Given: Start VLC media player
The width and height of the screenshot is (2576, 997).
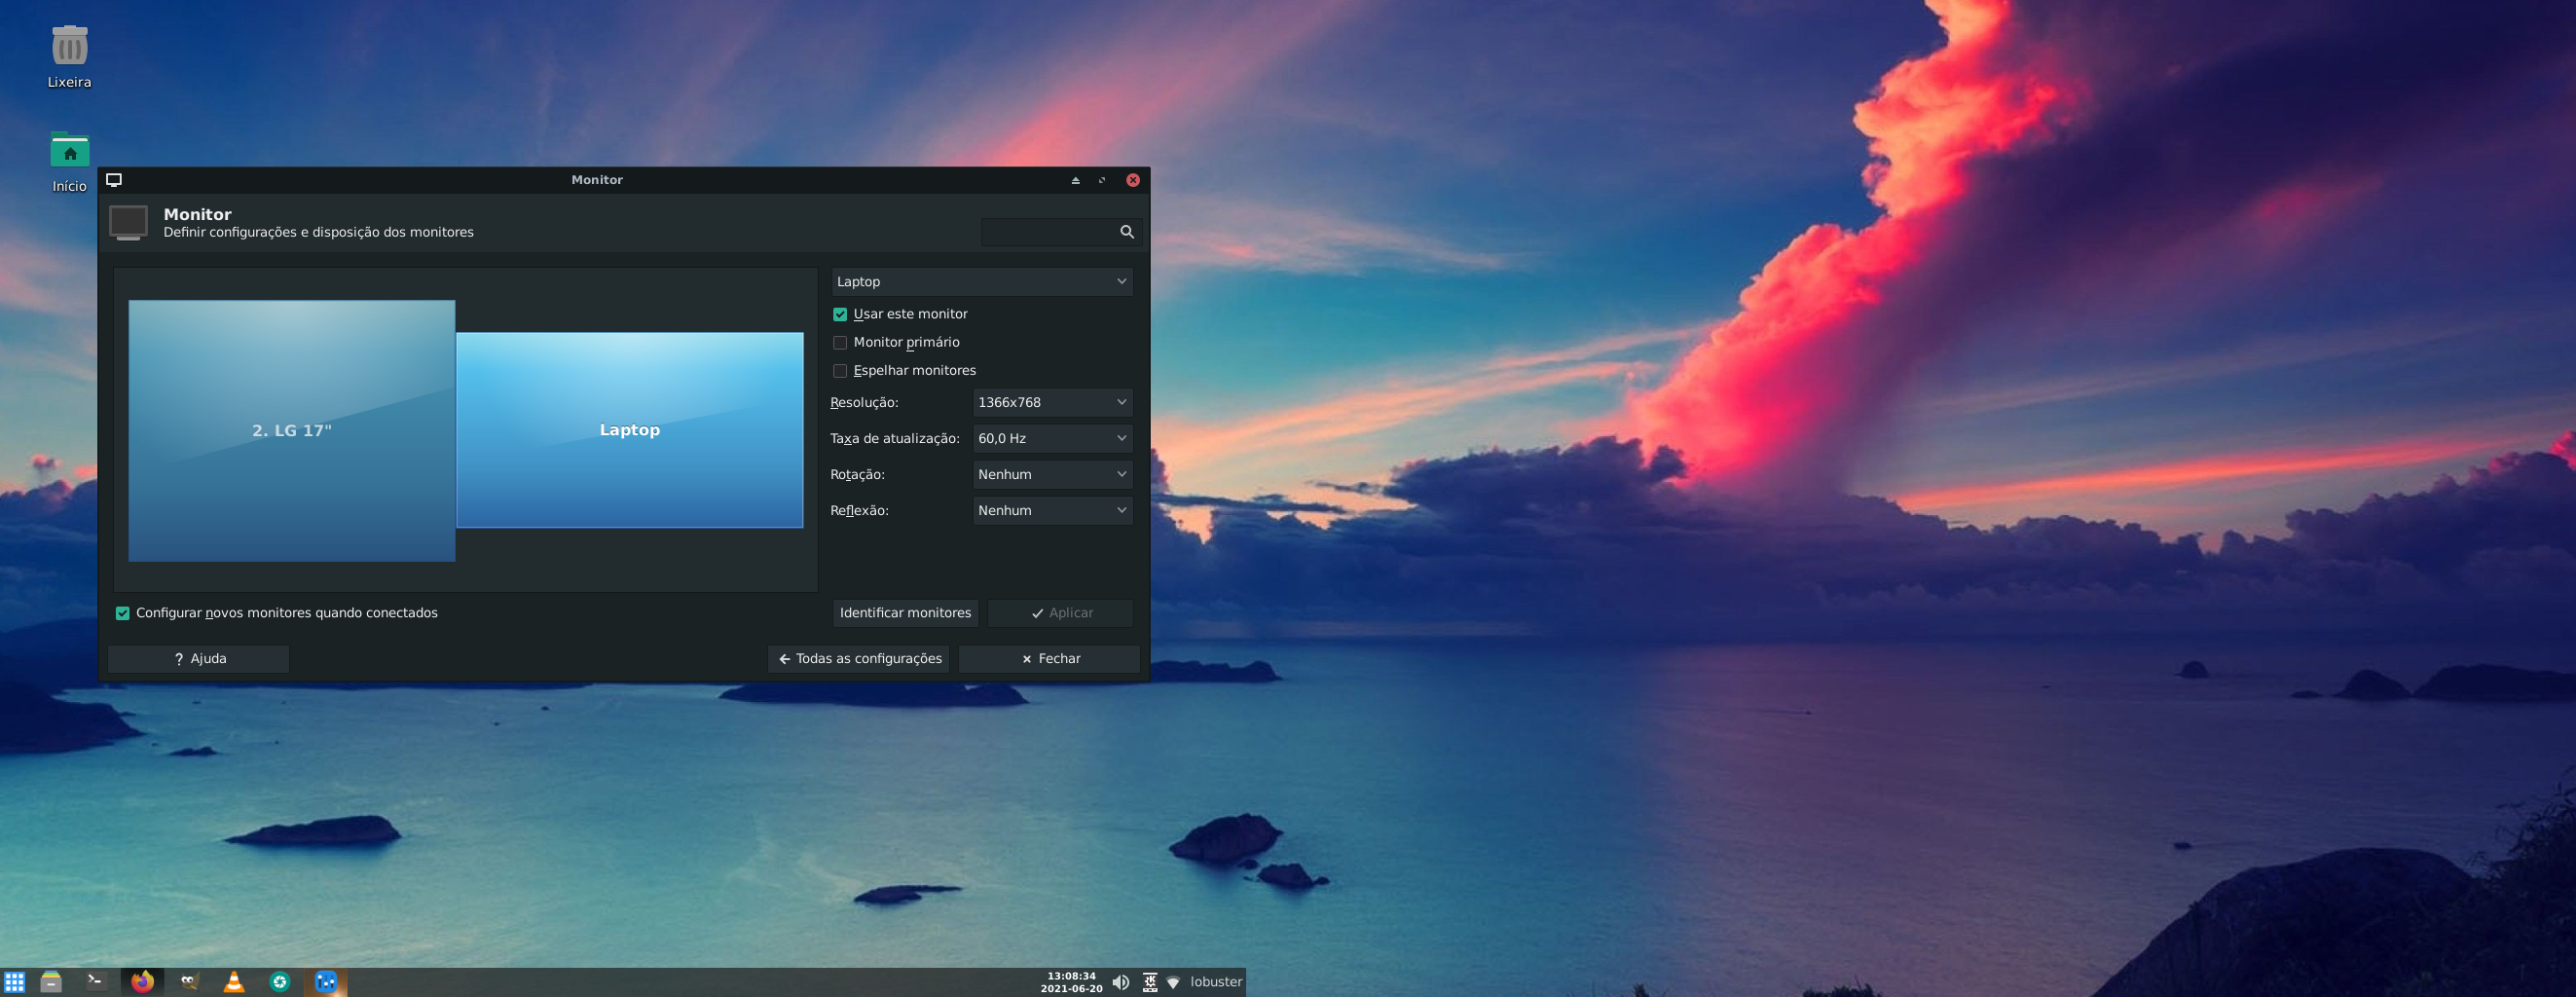Looking at the screenshot, I should click(233, 982).
